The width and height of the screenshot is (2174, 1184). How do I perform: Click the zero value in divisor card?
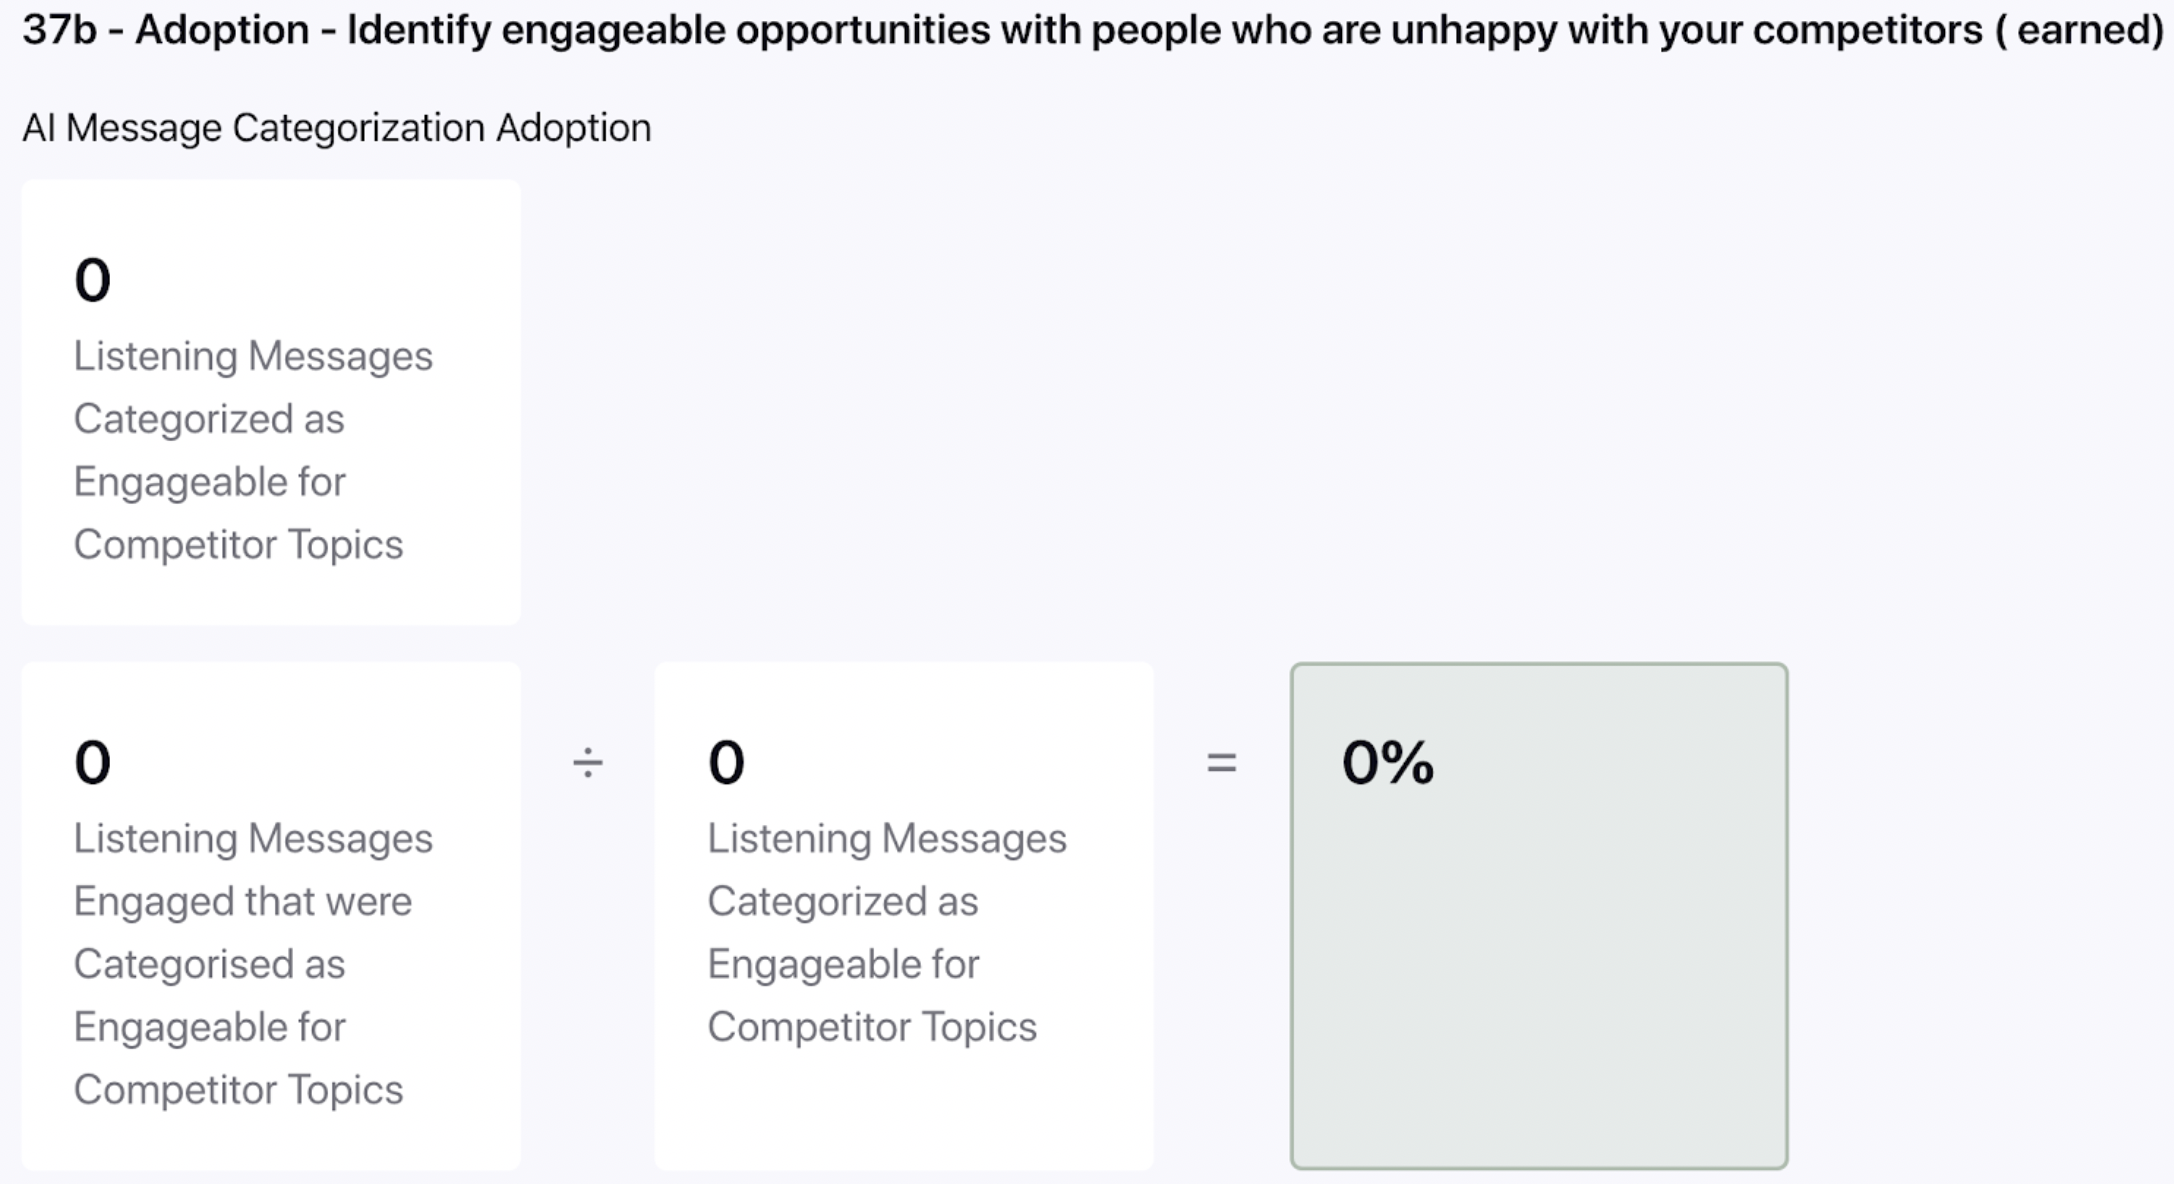[726, 763]
